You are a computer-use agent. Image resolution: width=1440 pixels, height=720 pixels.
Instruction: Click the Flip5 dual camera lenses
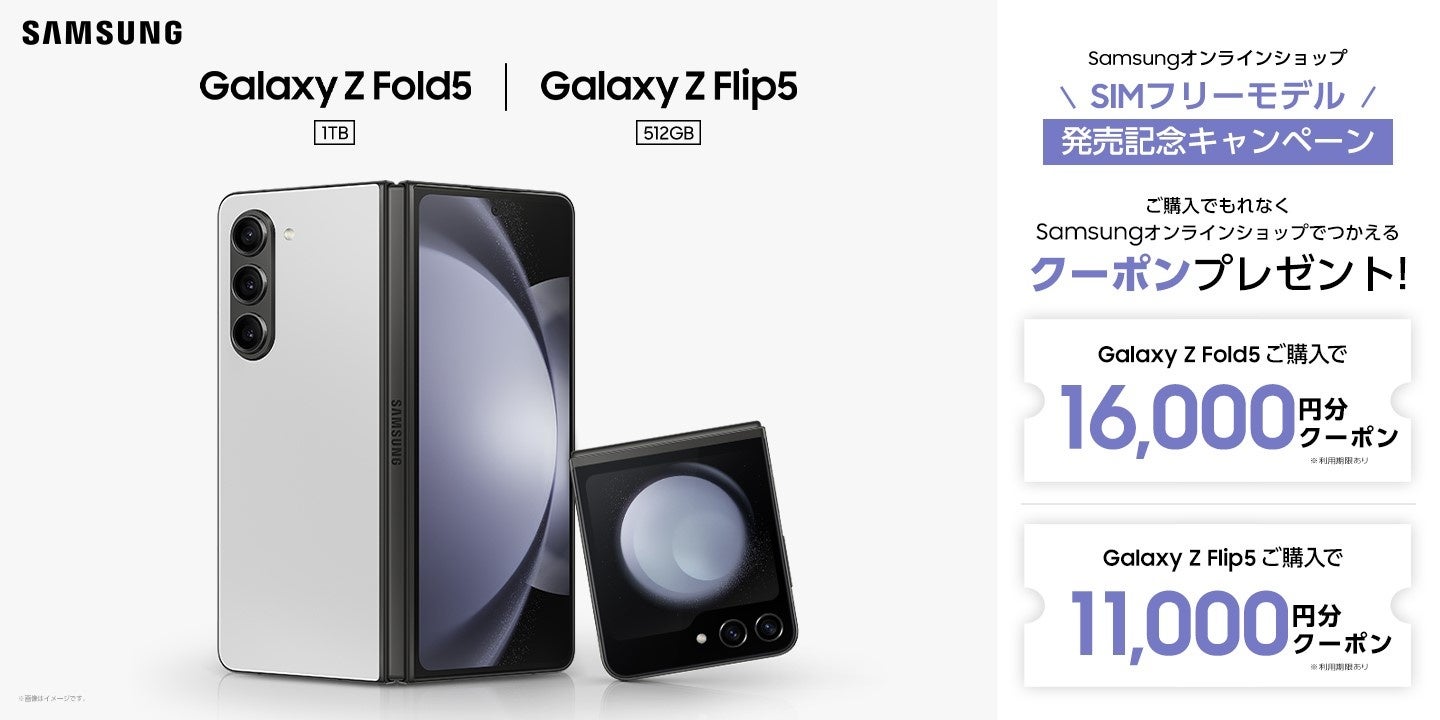click(752, 629)
